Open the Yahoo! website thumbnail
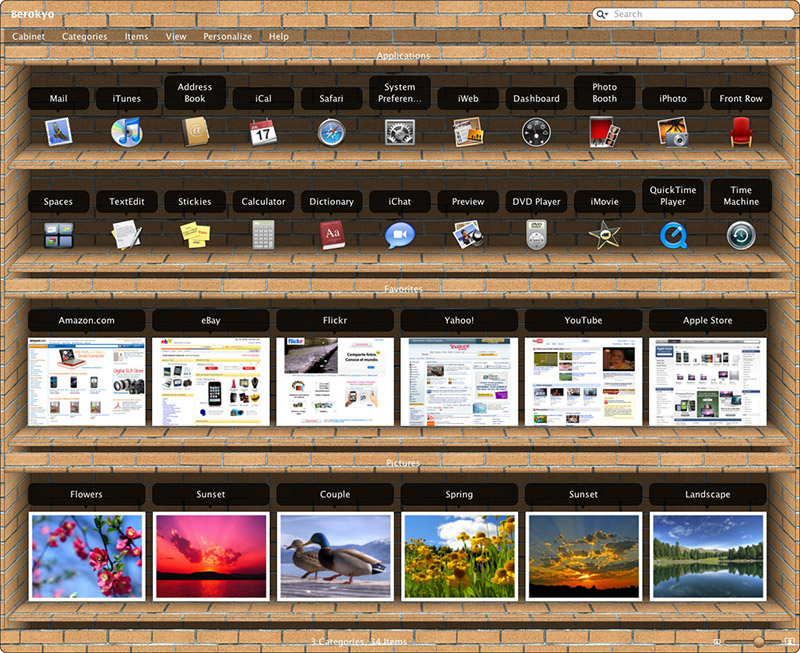The image size is (800, 653). point(459,382)
